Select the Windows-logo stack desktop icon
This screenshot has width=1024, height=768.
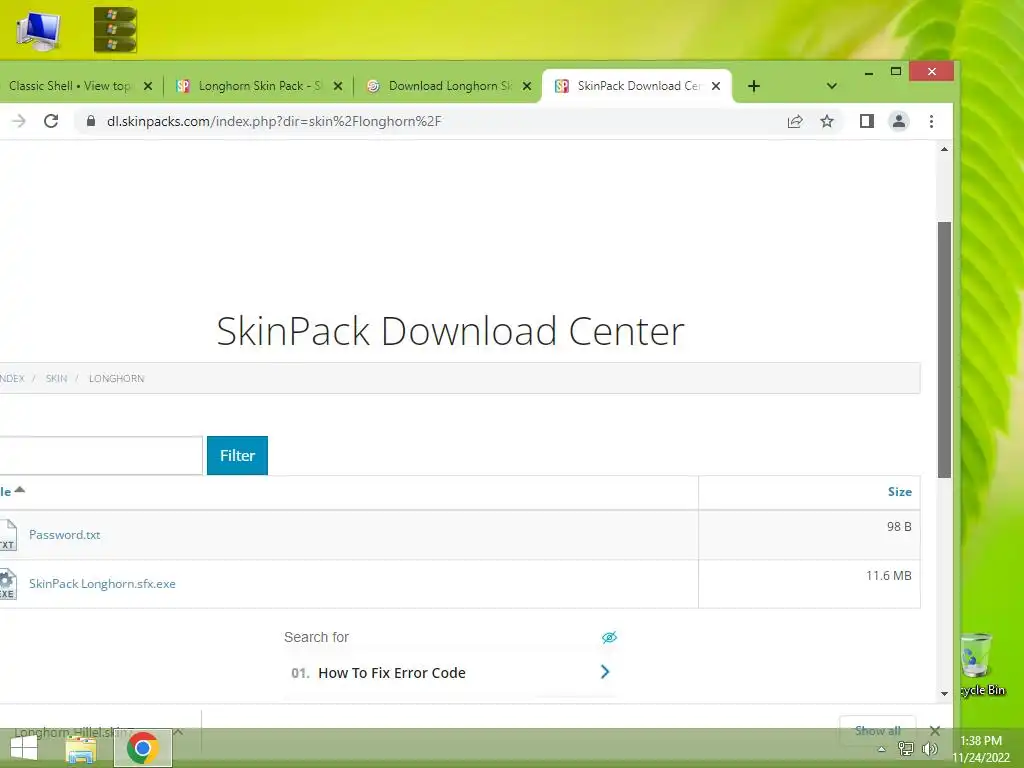115,29
